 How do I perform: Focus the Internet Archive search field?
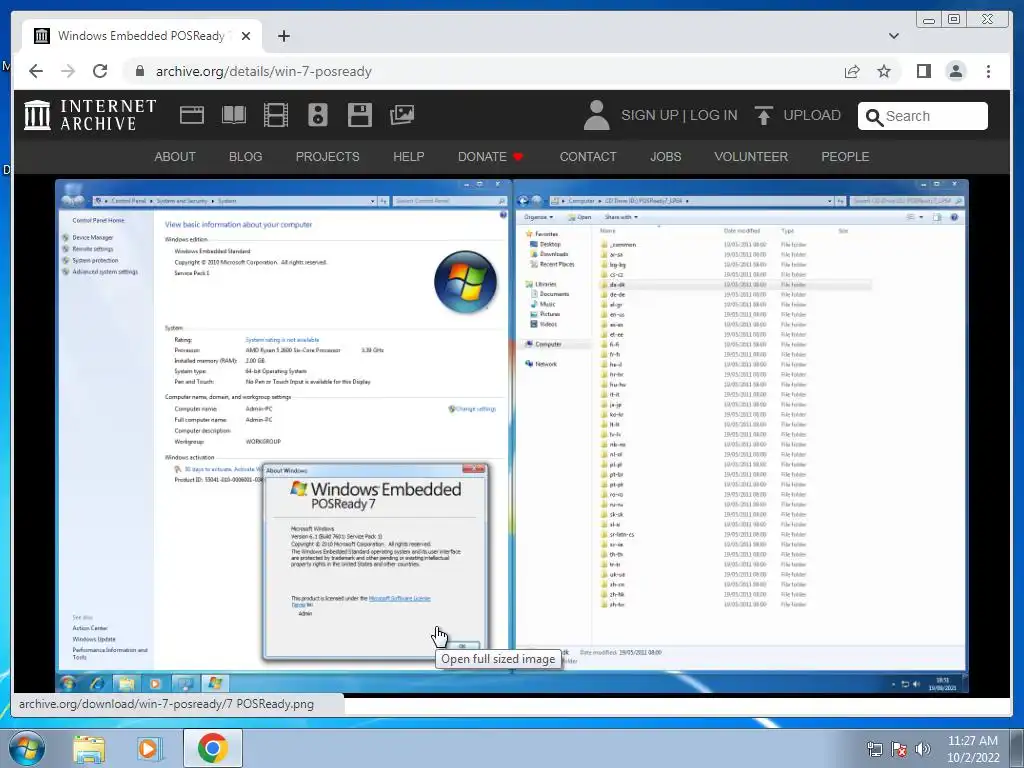(x=923, y=116)
